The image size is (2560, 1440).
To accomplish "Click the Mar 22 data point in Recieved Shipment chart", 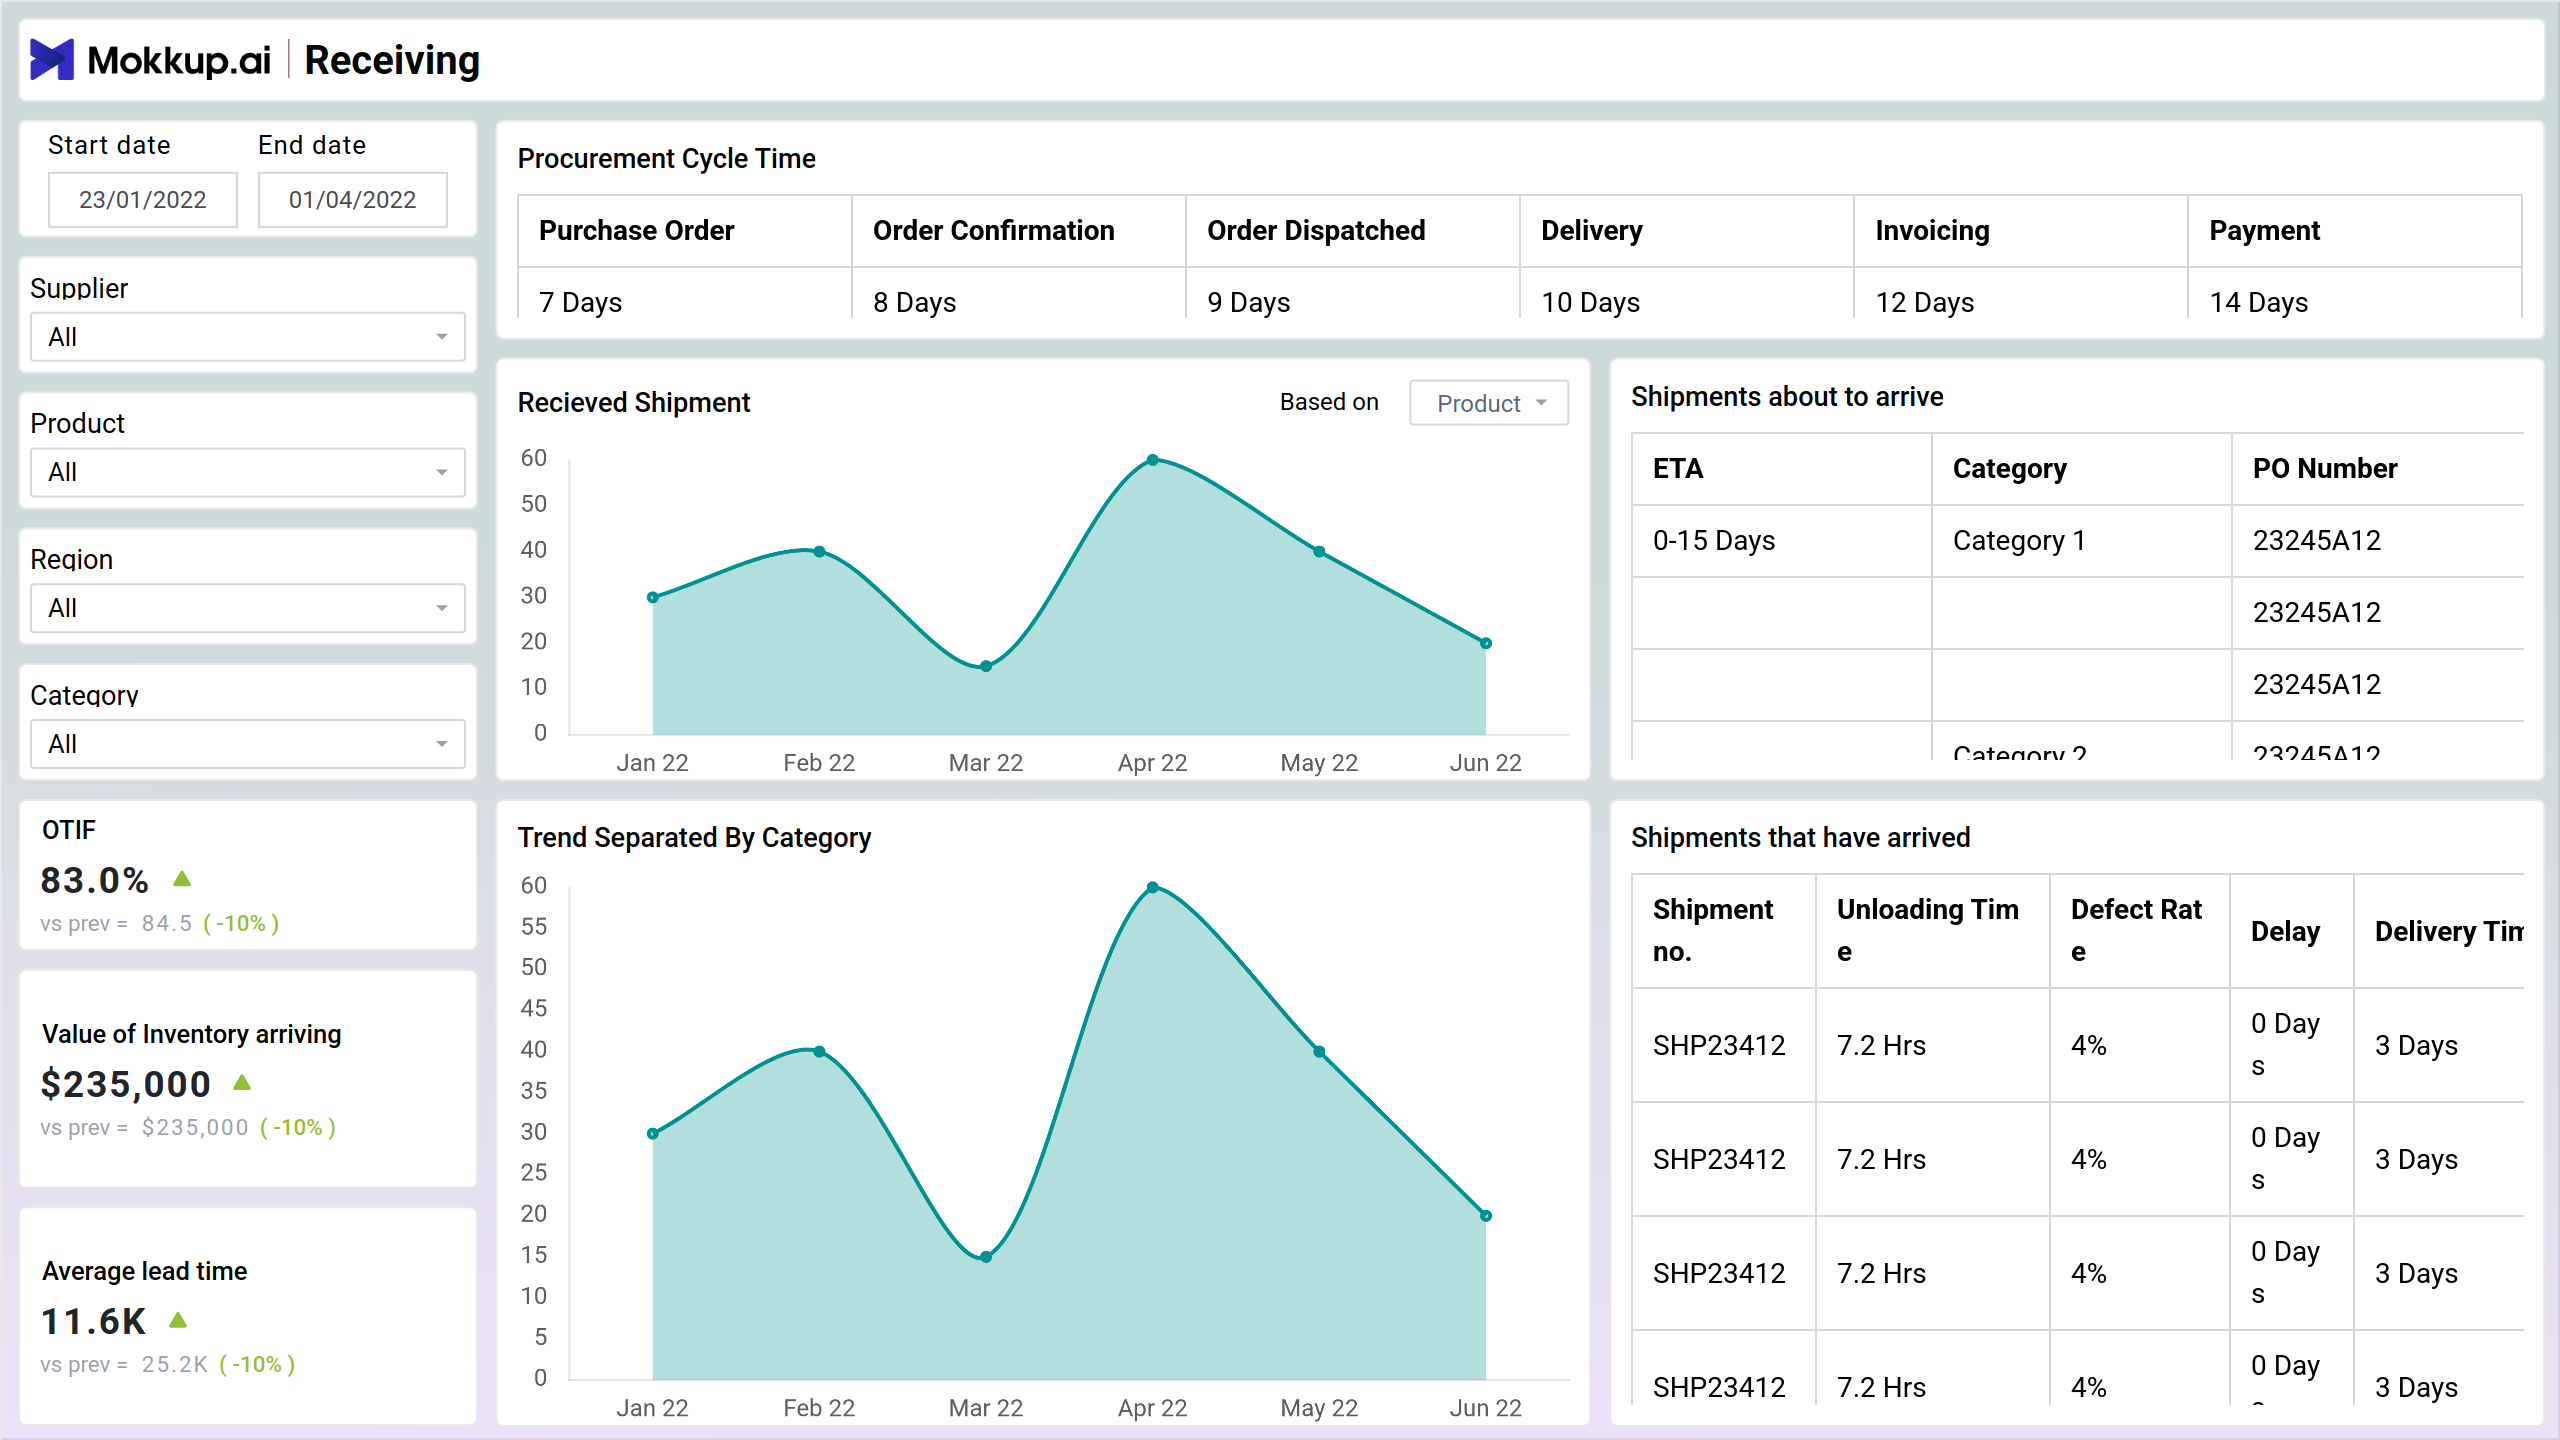I will (x=986, y=666).
